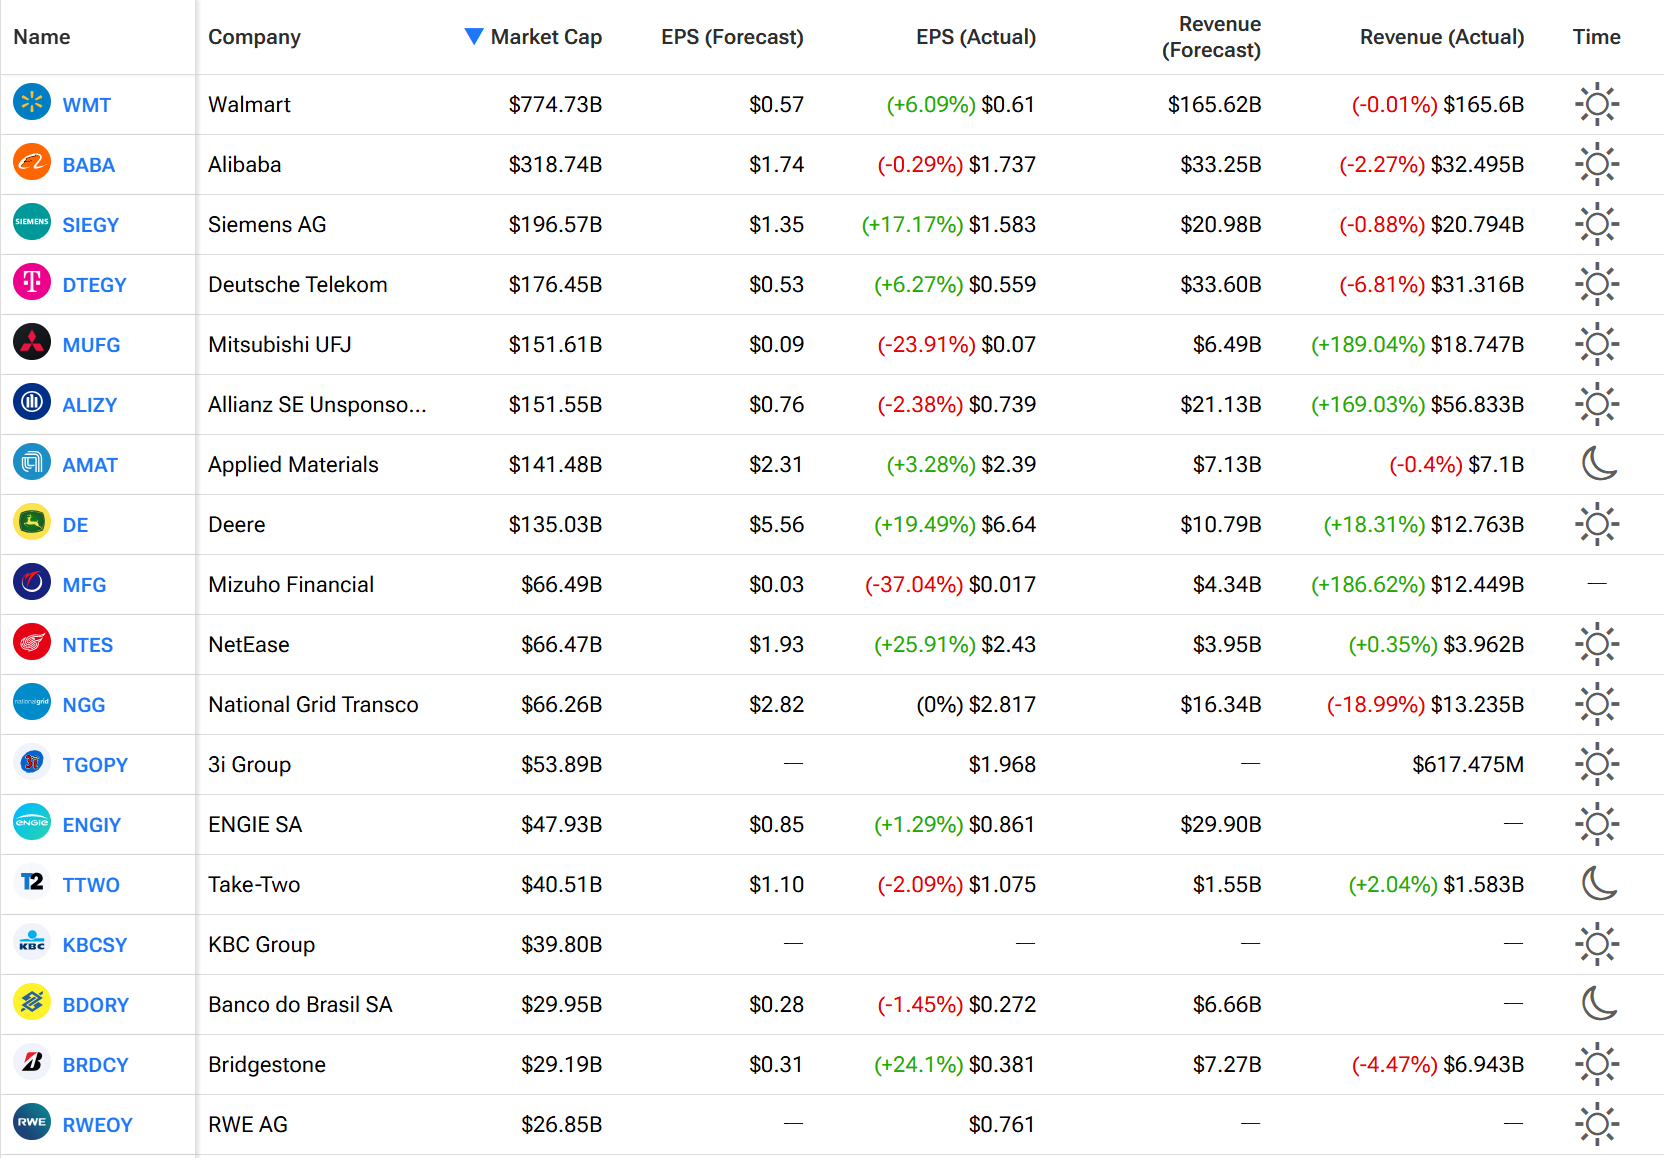
Task: Open the KBCSY ticker link
Action: click(95, 945)
